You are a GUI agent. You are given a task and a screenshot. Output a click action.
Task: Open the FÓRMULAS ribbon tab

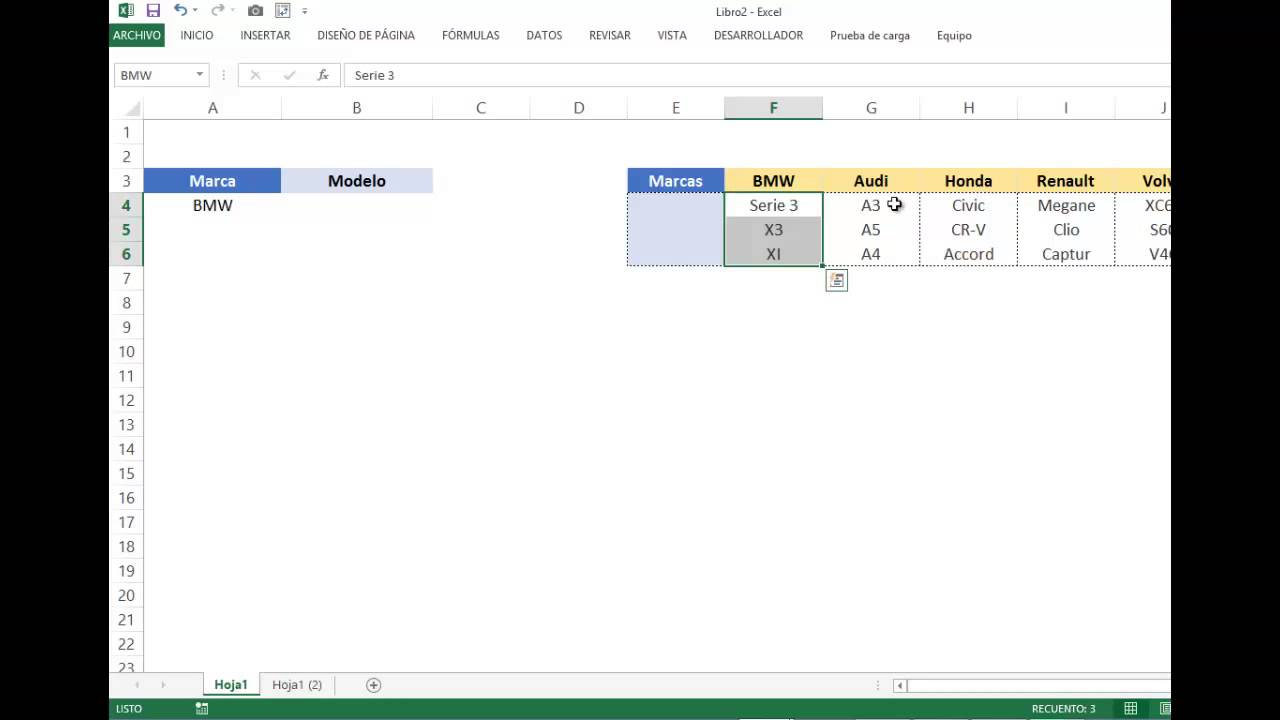click(470, 35)
